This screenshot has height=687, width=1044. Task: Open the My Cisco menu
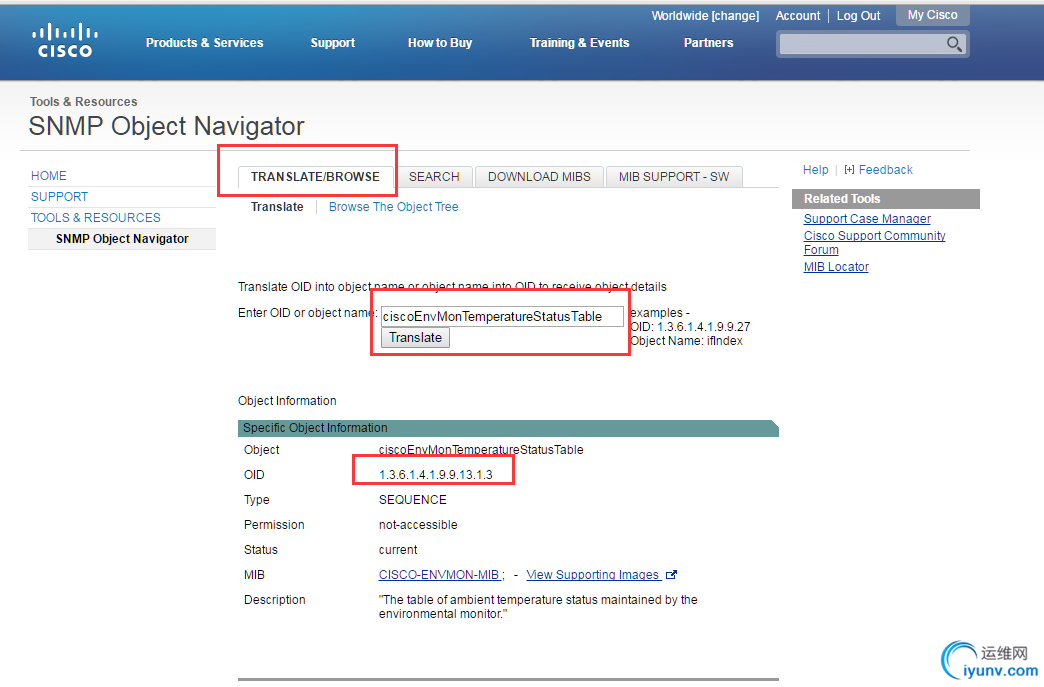933,15
